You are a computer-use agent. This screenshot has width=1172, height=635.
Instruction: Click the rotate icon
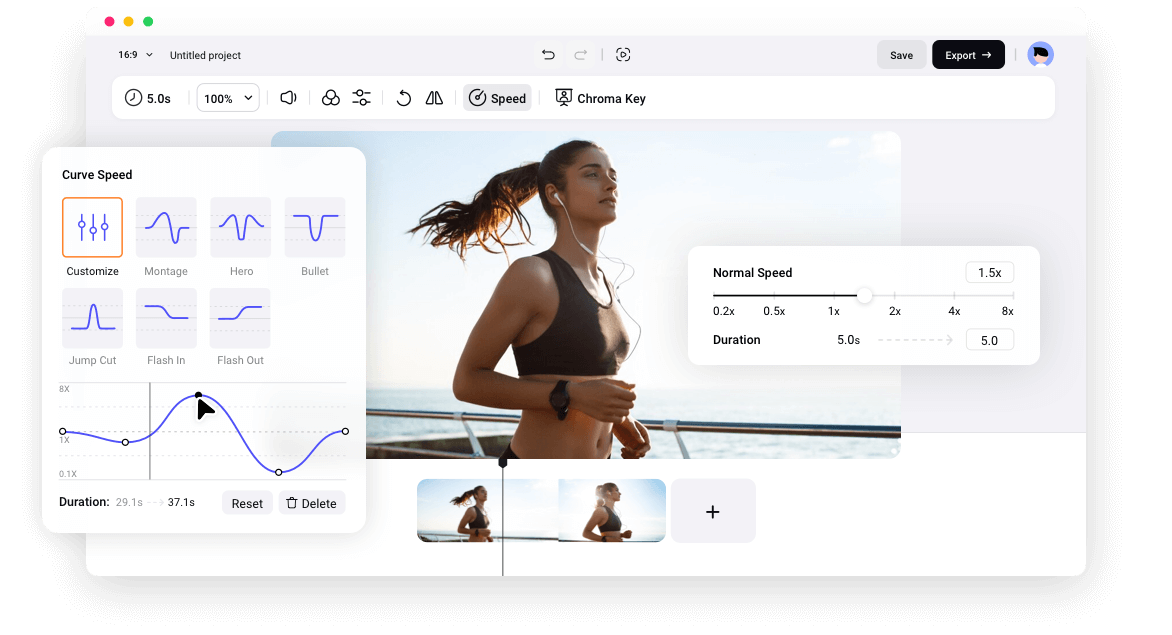click(404, 98)
